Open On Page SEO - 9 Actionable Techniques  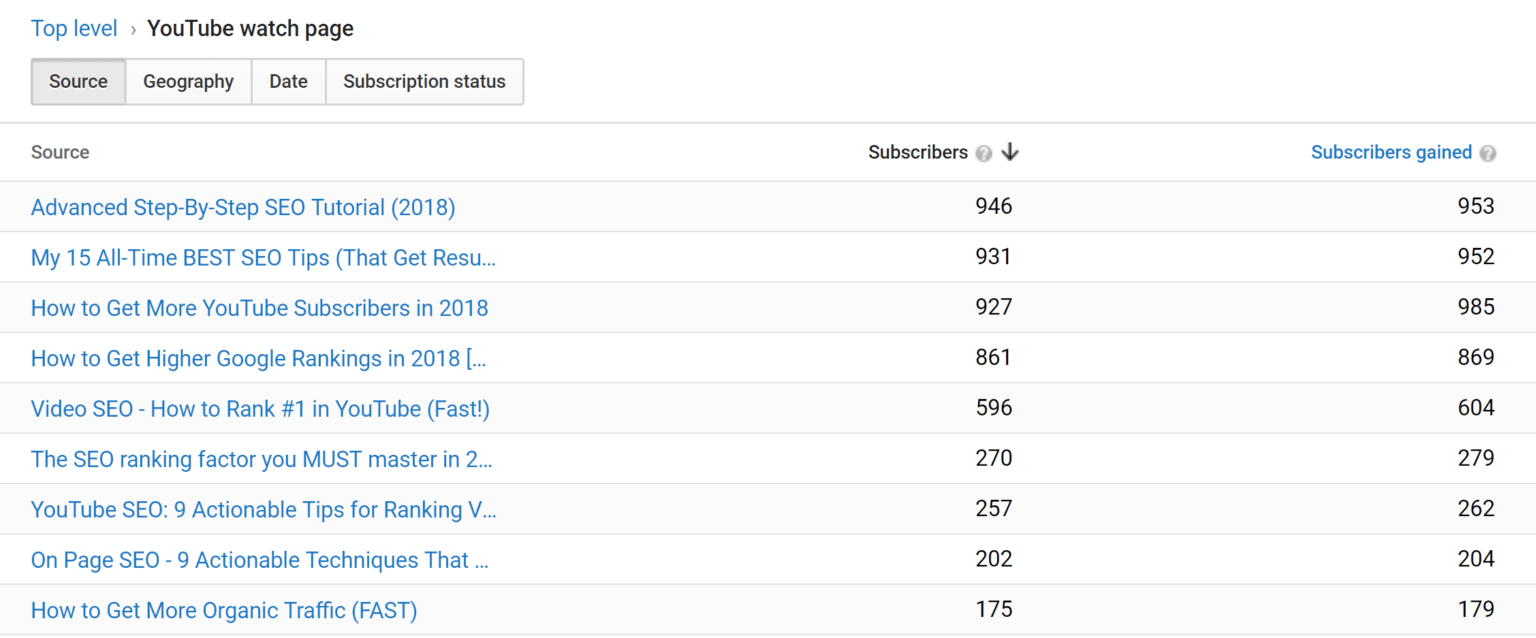(x=259, y=559)
